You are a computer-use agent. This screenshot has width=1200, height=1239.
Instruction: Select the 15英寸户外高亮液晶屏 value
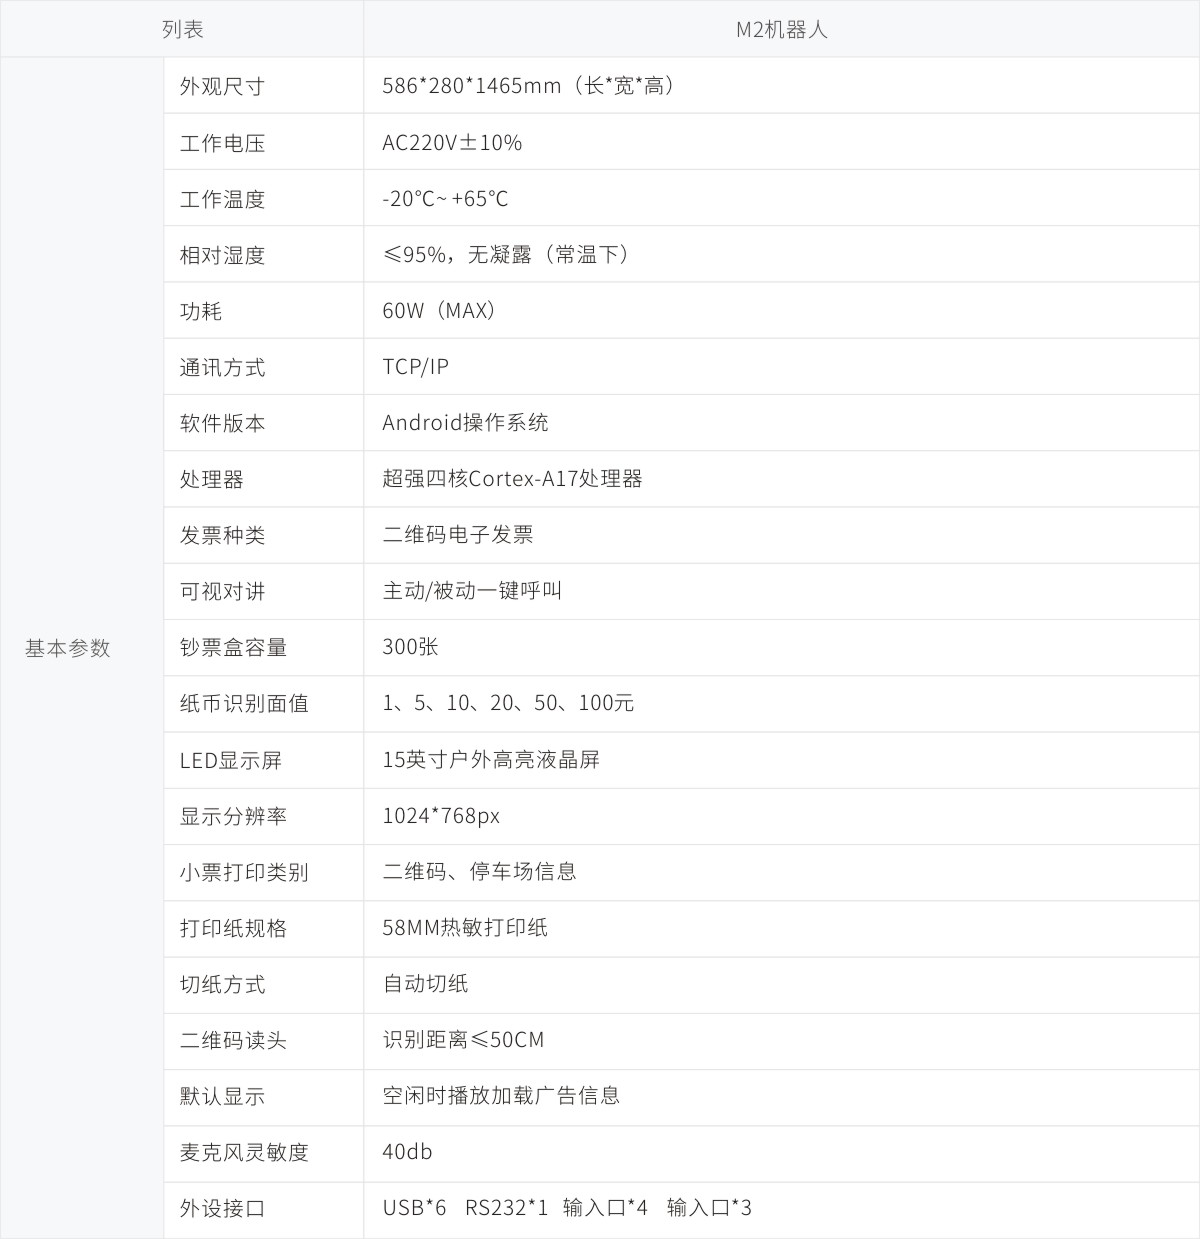(490, 759)
